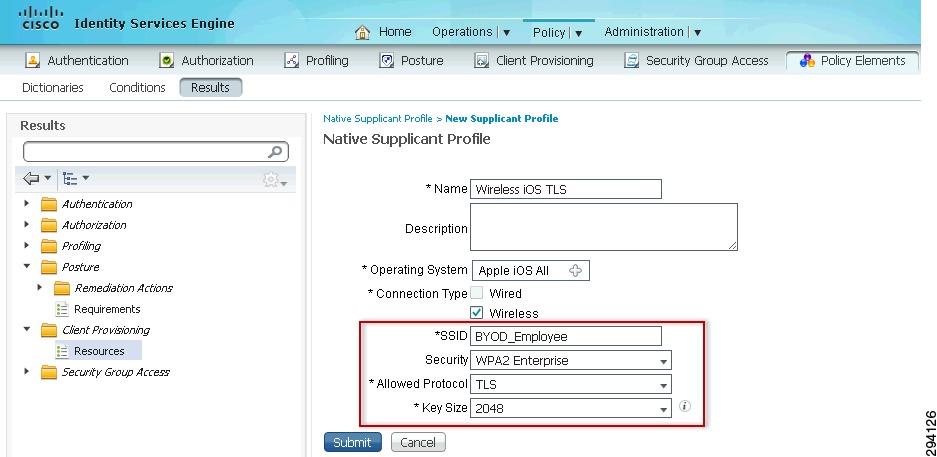The width and height of the screenshot is (937, 457).
Task: Click the Operating System Apple iOS All selector
Action: point(531,271)
